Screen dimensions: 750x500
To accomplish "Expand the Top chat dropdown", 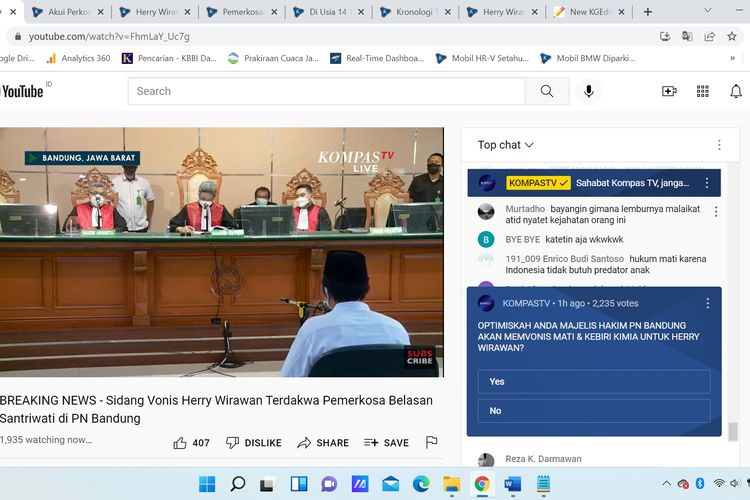I will click(505, 145).
